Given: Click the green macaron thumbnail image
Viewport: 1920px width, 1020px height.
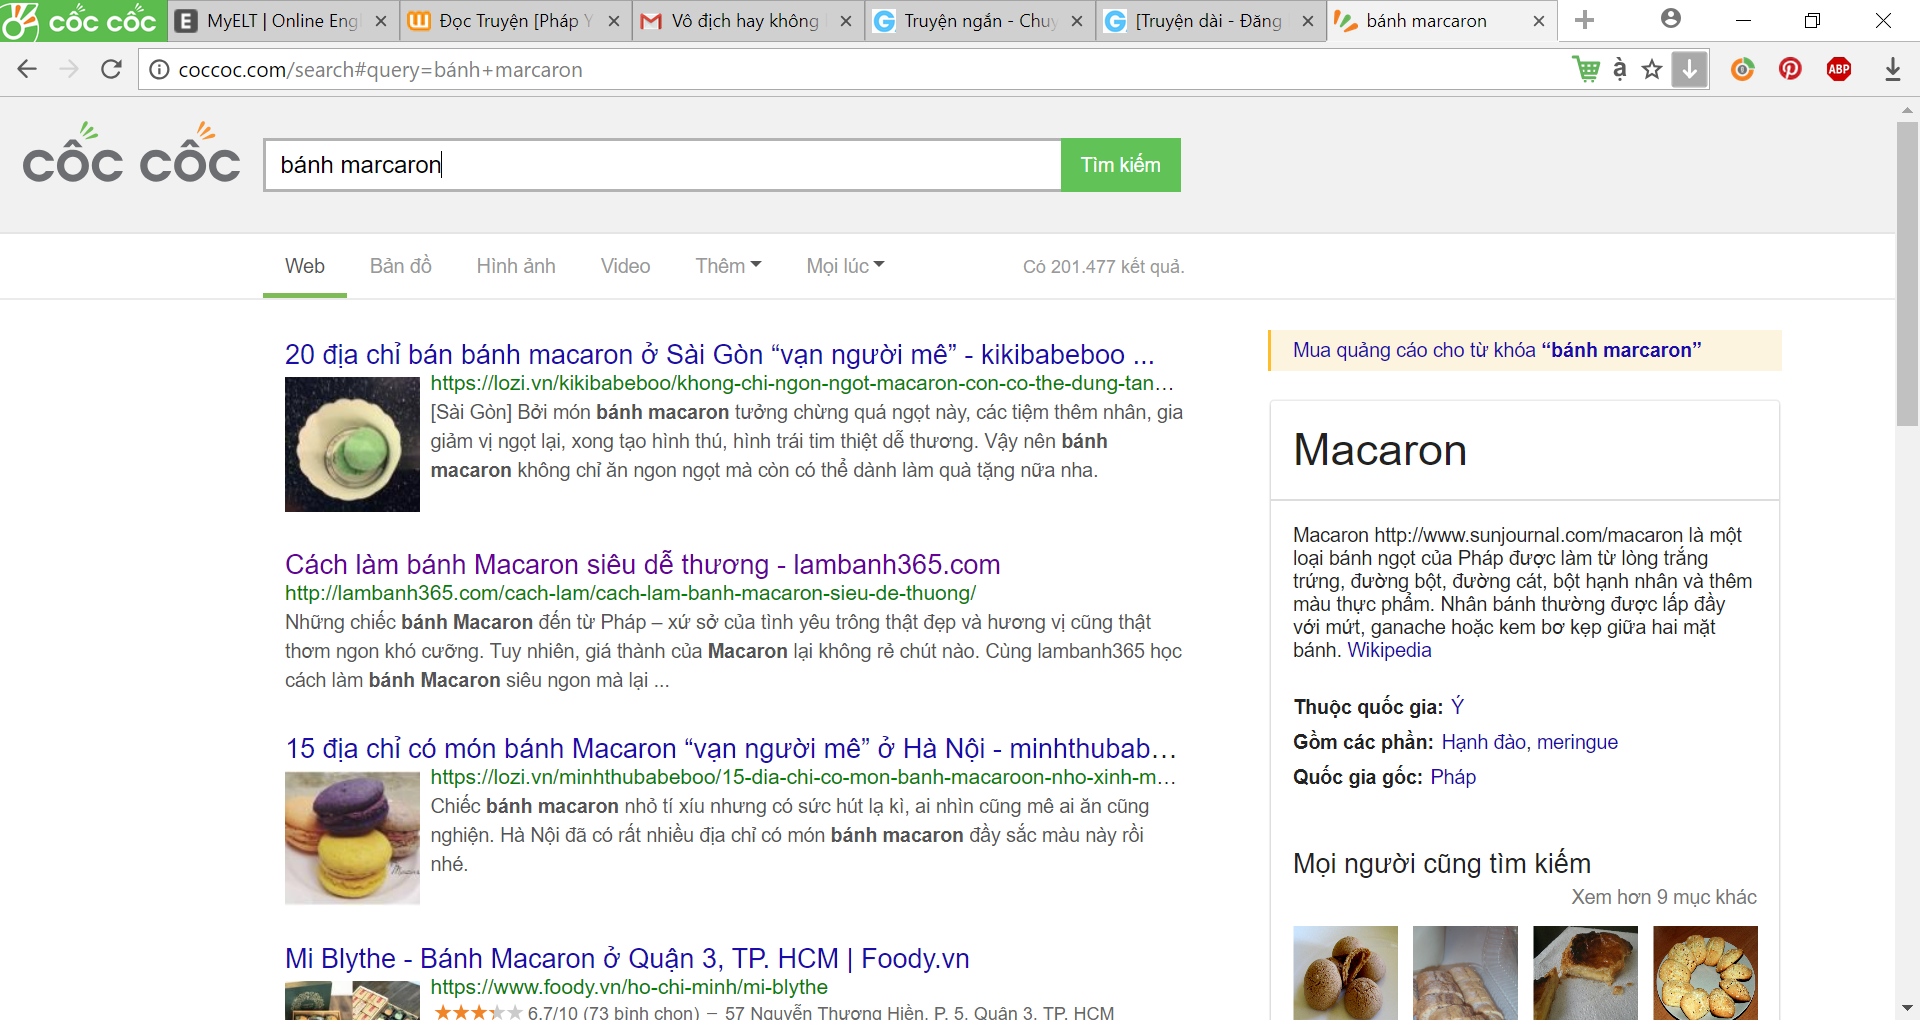Looking at the screenshot, I should click(352, 444).
